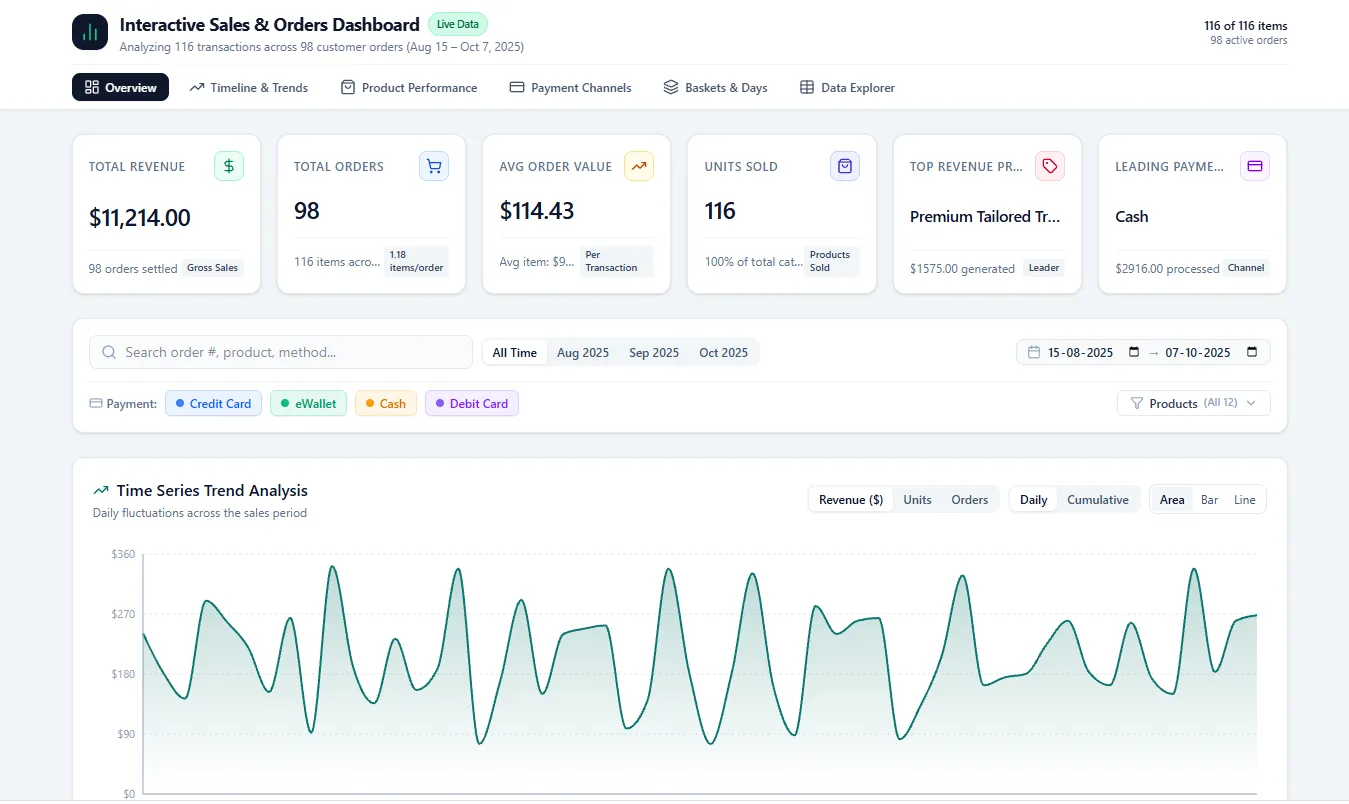The image size is (1349, 804).
Task: Choose the Line chart type
Action: [1245, 499]
